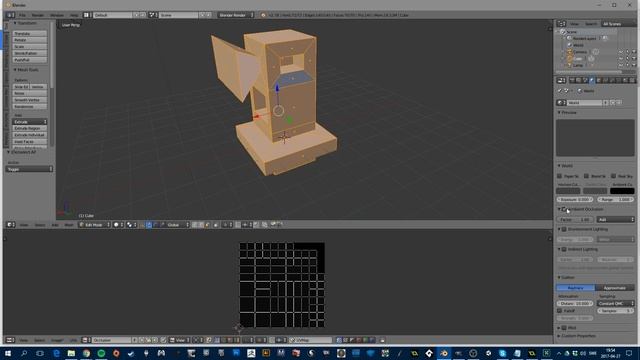This screenshot has width=640, height=360.
Task: Click the Extrude Region button
Action: [30, 129]
